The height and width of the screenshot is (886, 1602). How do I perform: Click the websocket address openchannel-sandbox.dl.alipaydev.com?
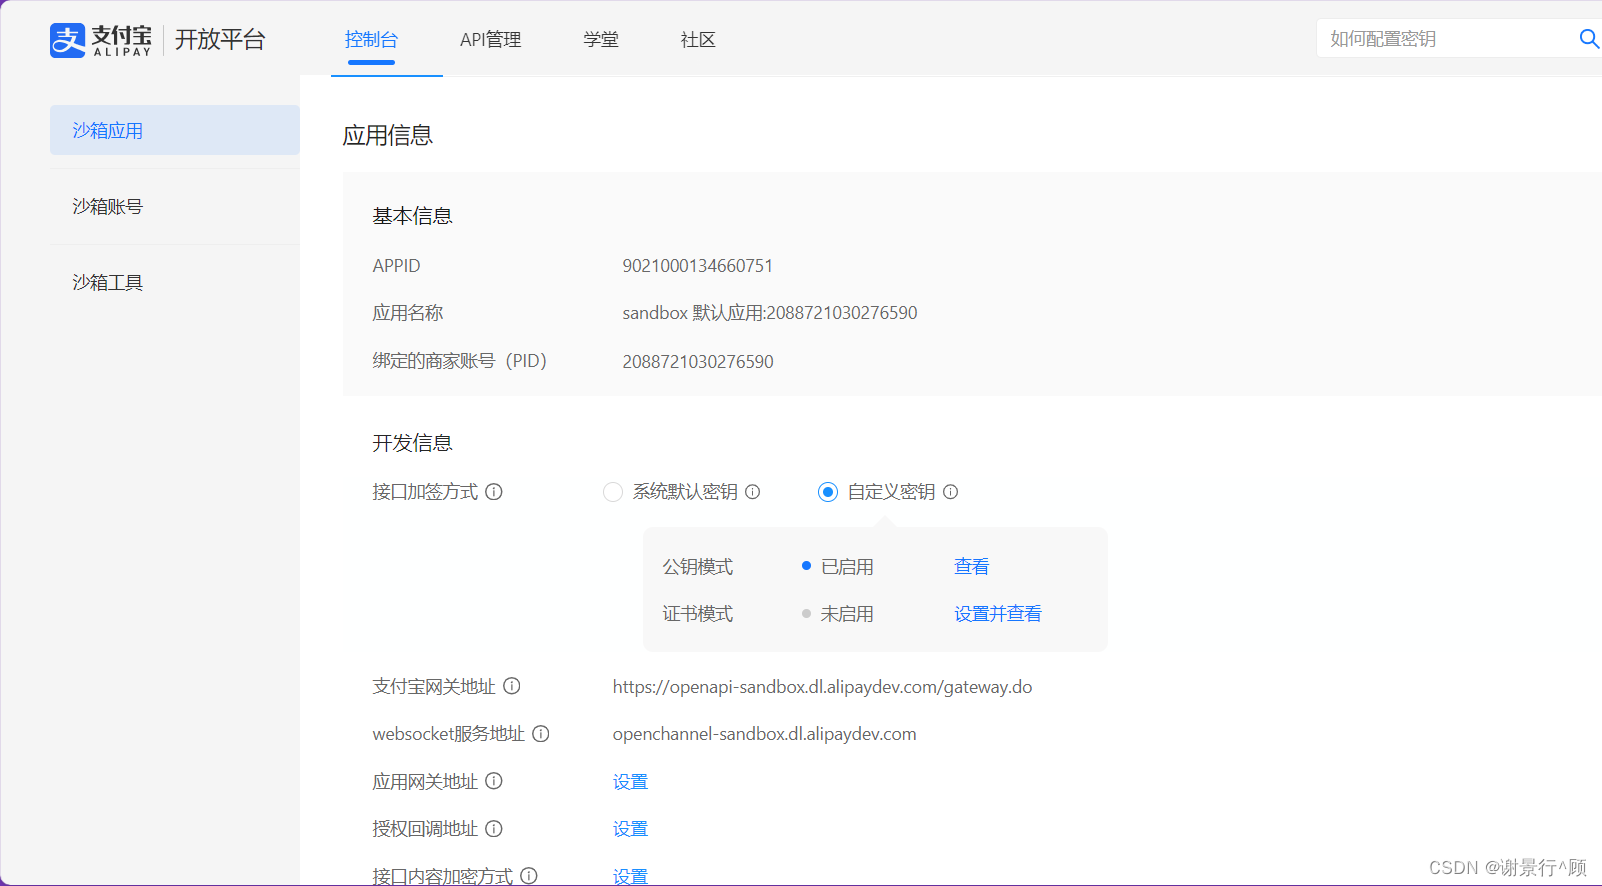(x=764, y=734)
